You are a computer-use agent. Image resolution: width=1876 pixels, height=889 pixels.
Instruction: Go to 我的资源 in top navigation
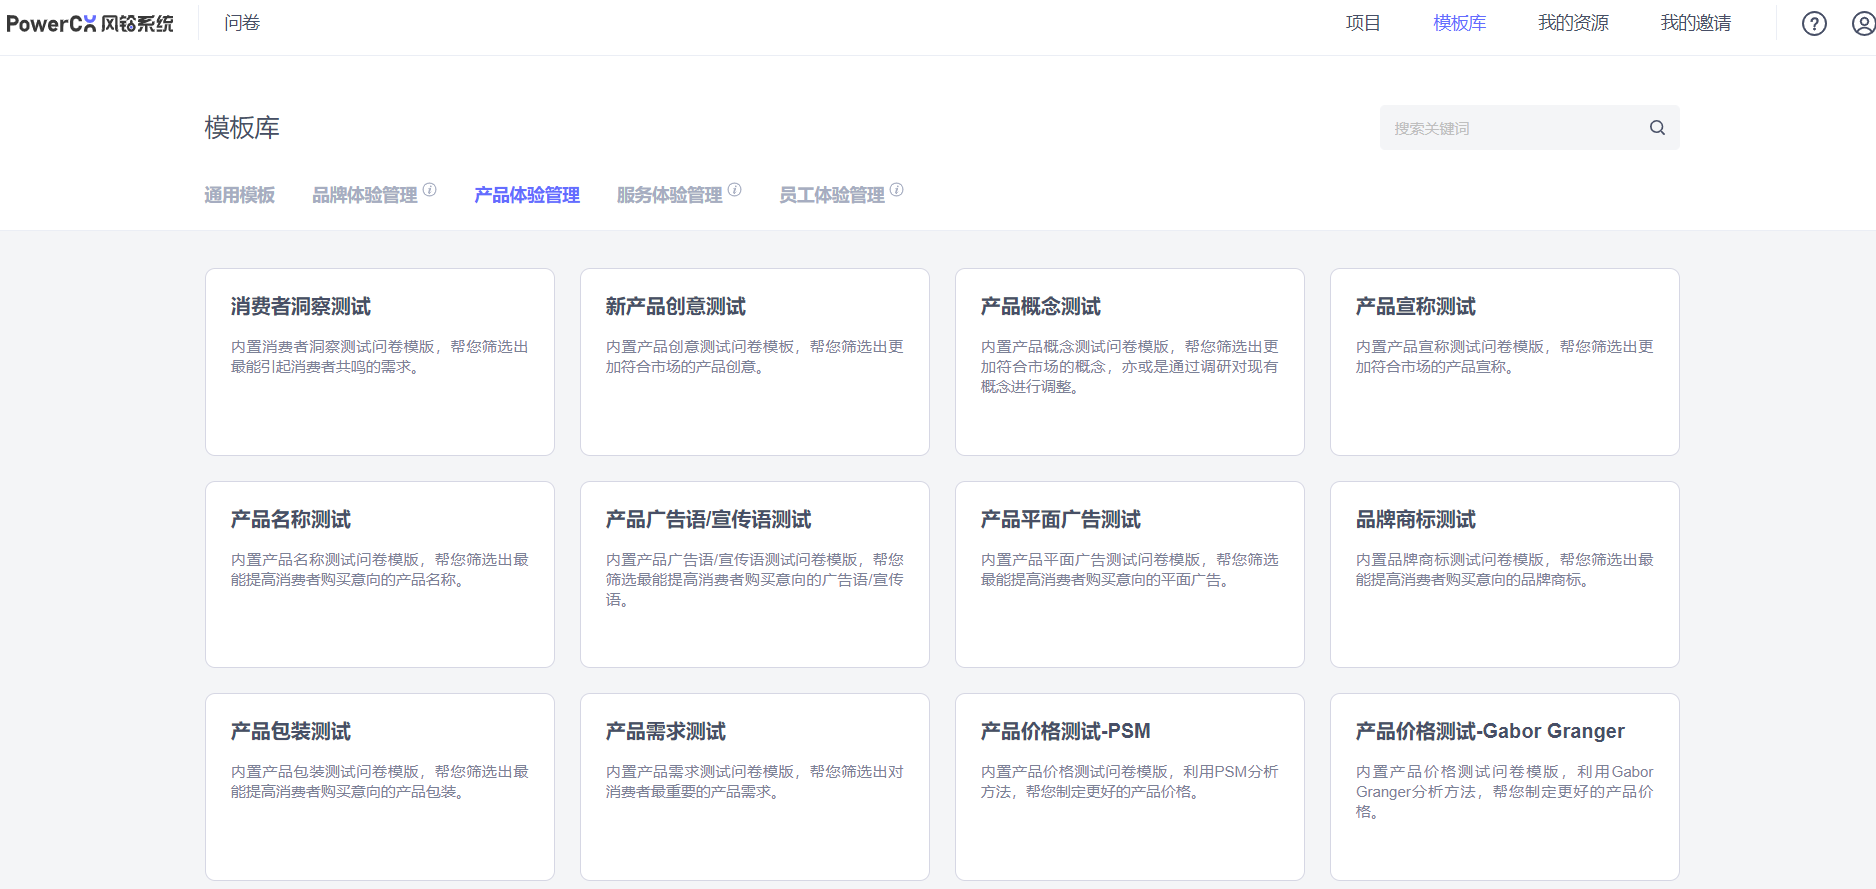tap(1573, 23)
